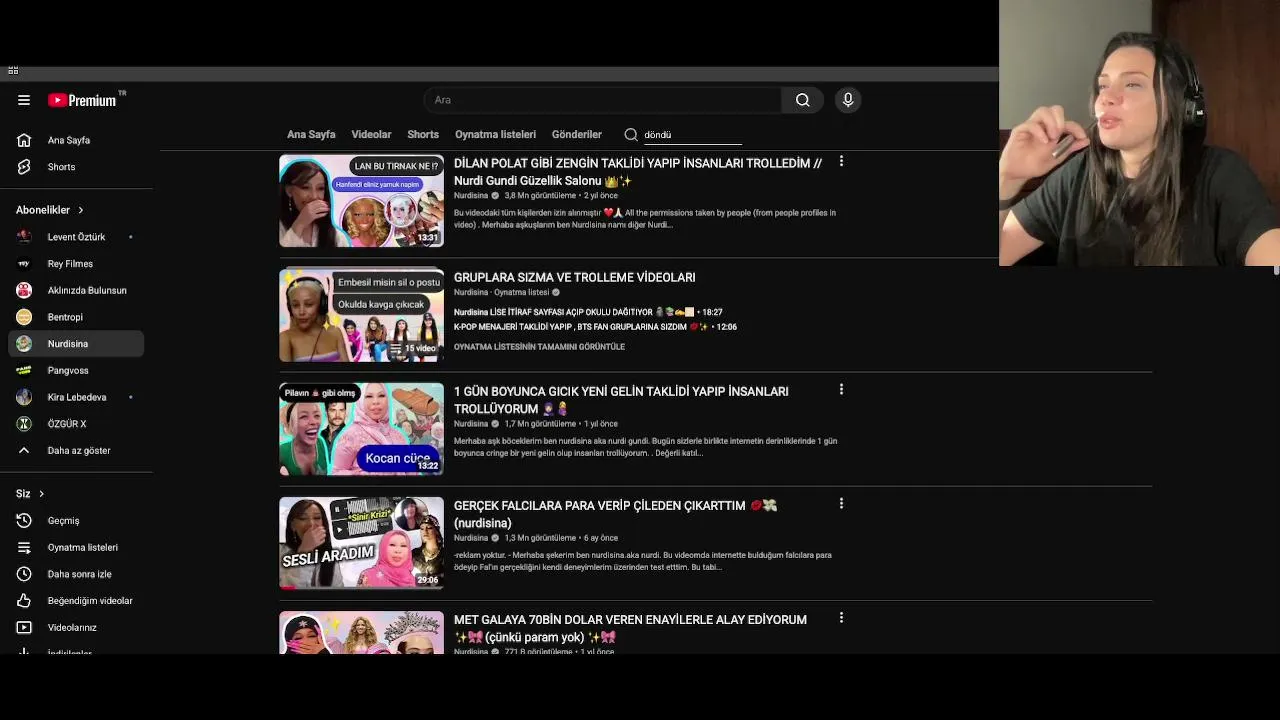Open Kira Lebedeva channel avatar

[x=24, y=397]
